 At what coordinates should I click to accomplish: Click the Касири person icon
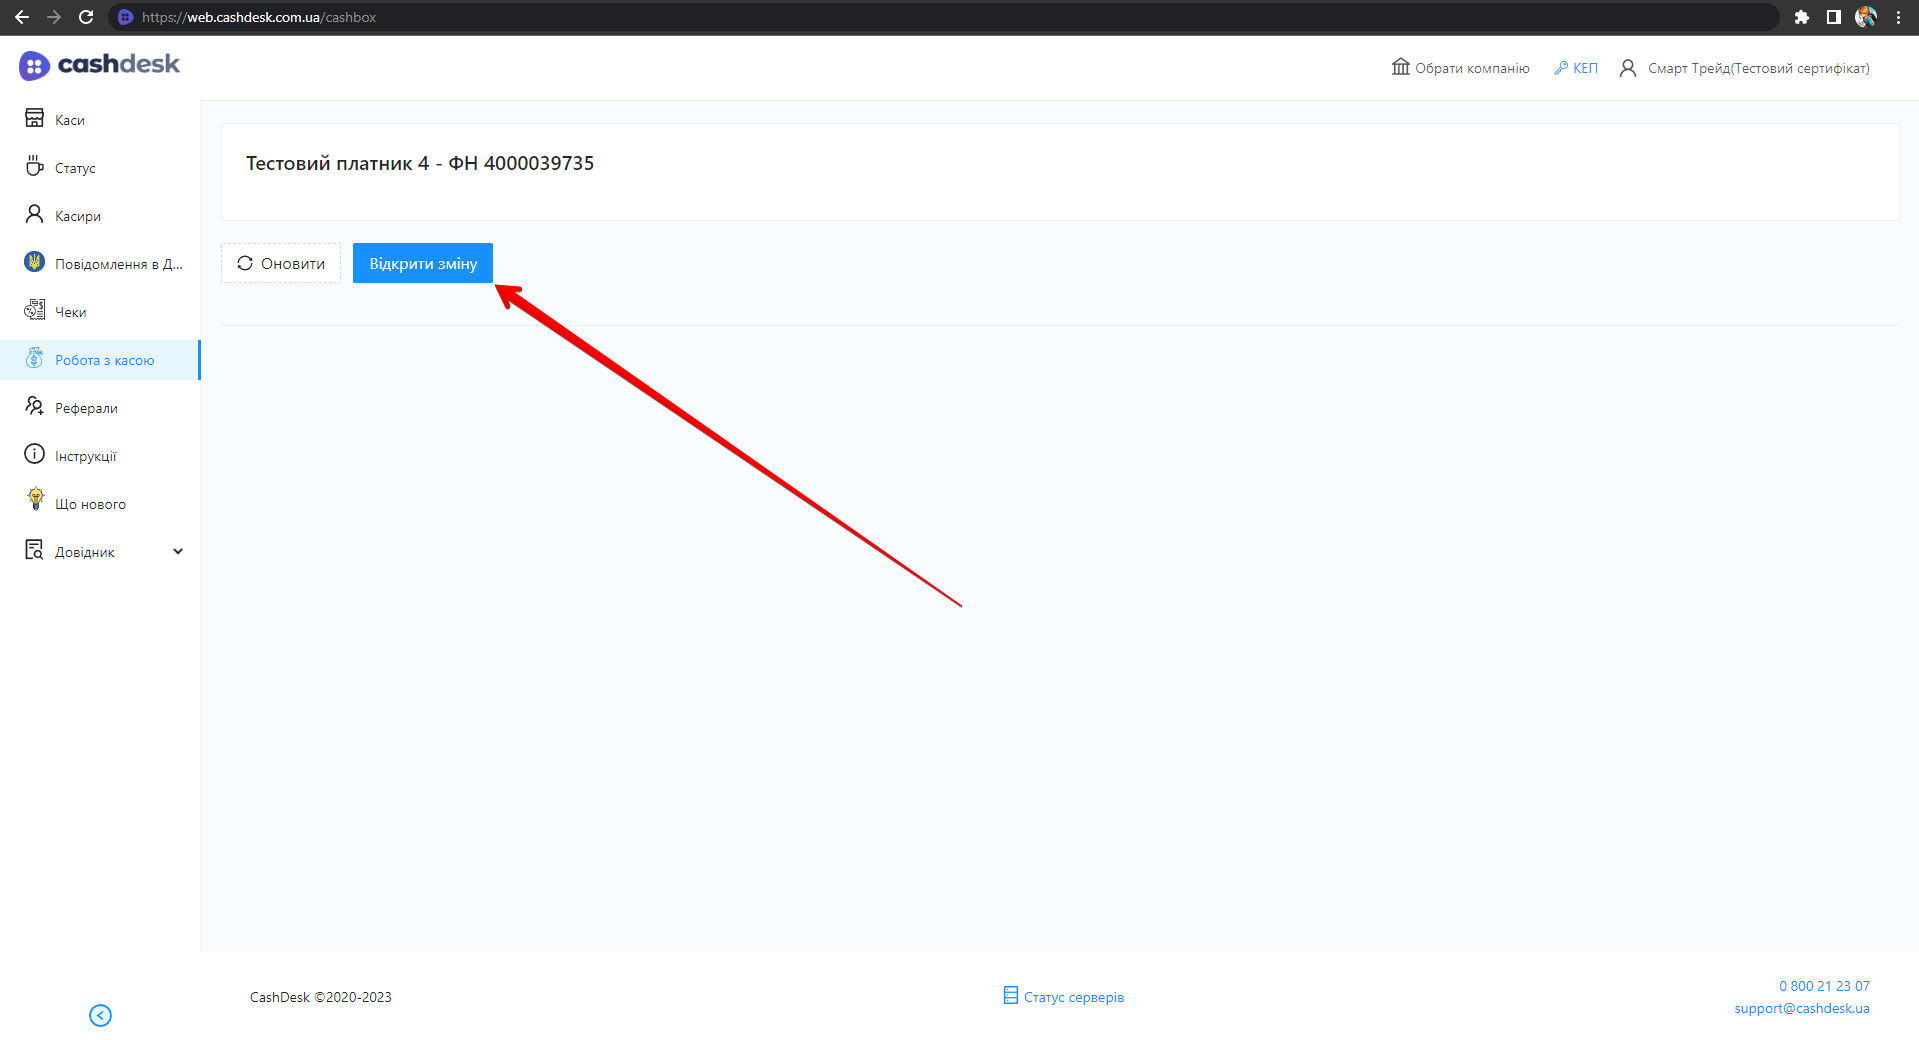[34, 214]
